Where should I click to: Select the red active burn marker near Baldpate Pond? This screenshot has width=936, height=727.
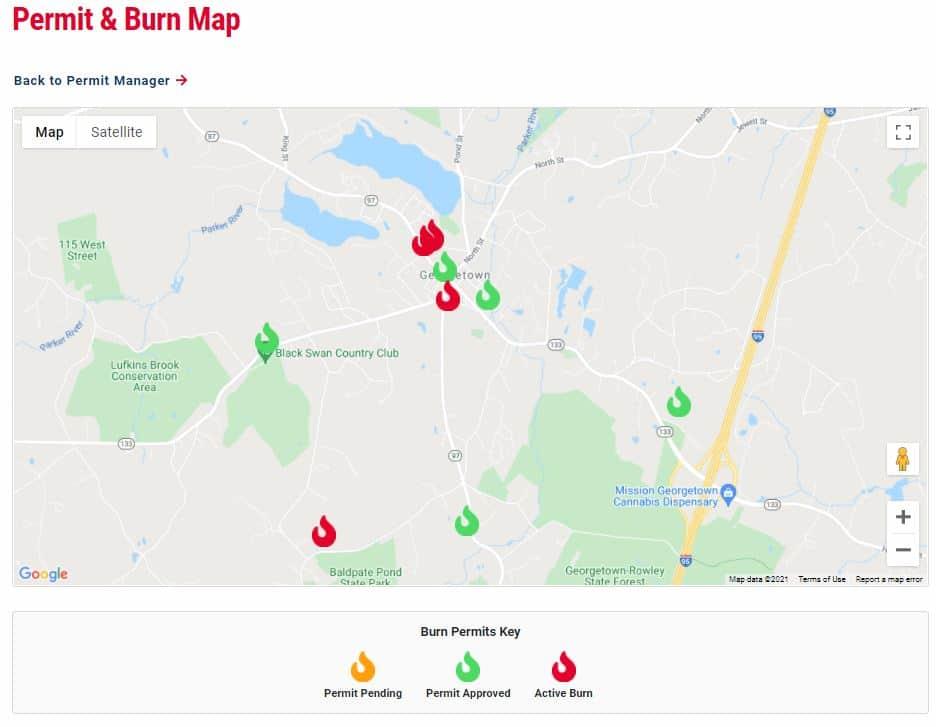tap(324, 531)
